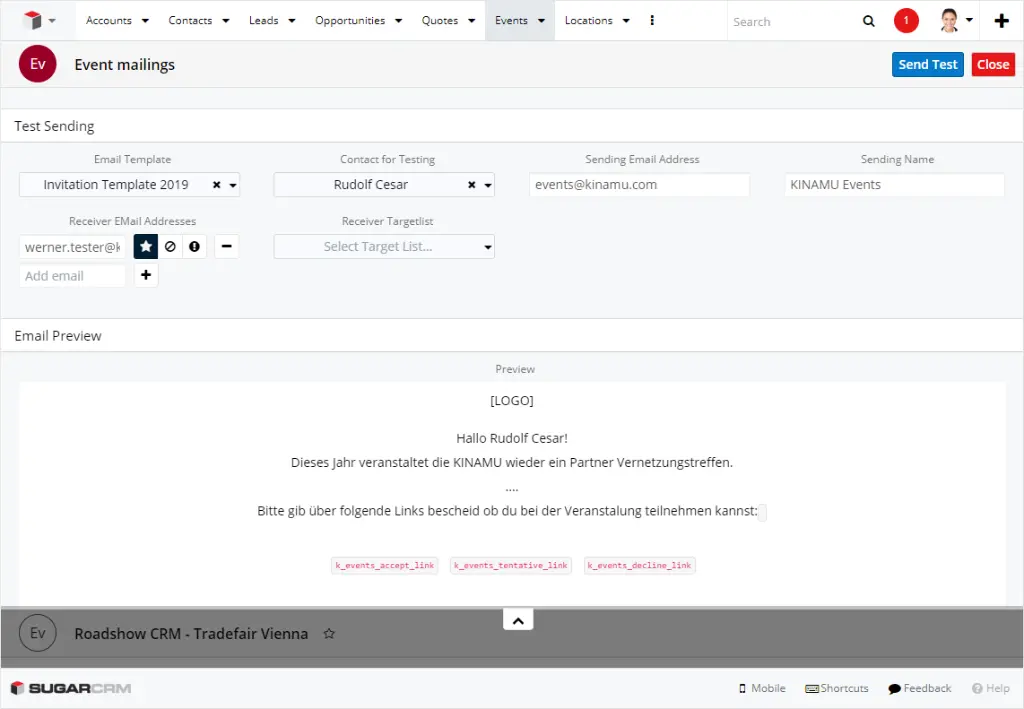1024x709 pixels.
Task: Collapse drawer with the up chevron
Action: click(518, 620)
